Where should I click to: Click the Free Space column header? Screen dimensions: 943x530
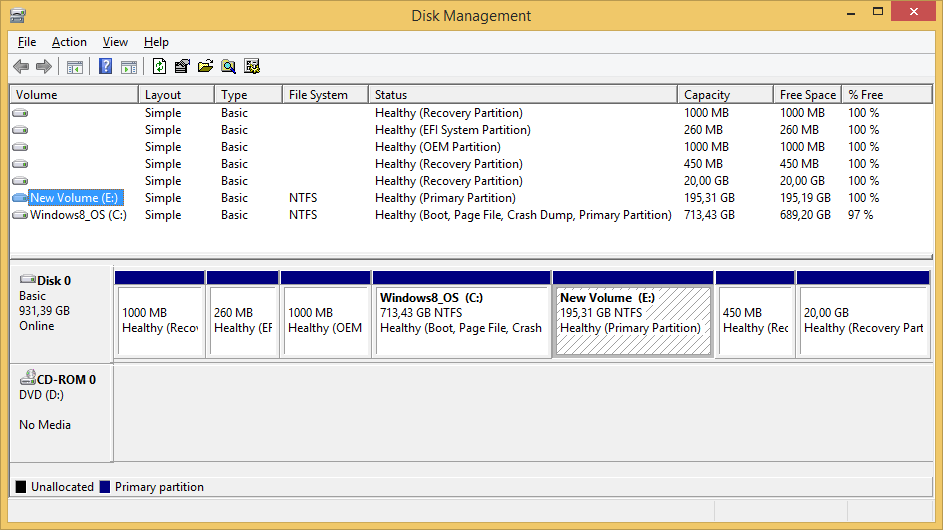tap(807, 95)
